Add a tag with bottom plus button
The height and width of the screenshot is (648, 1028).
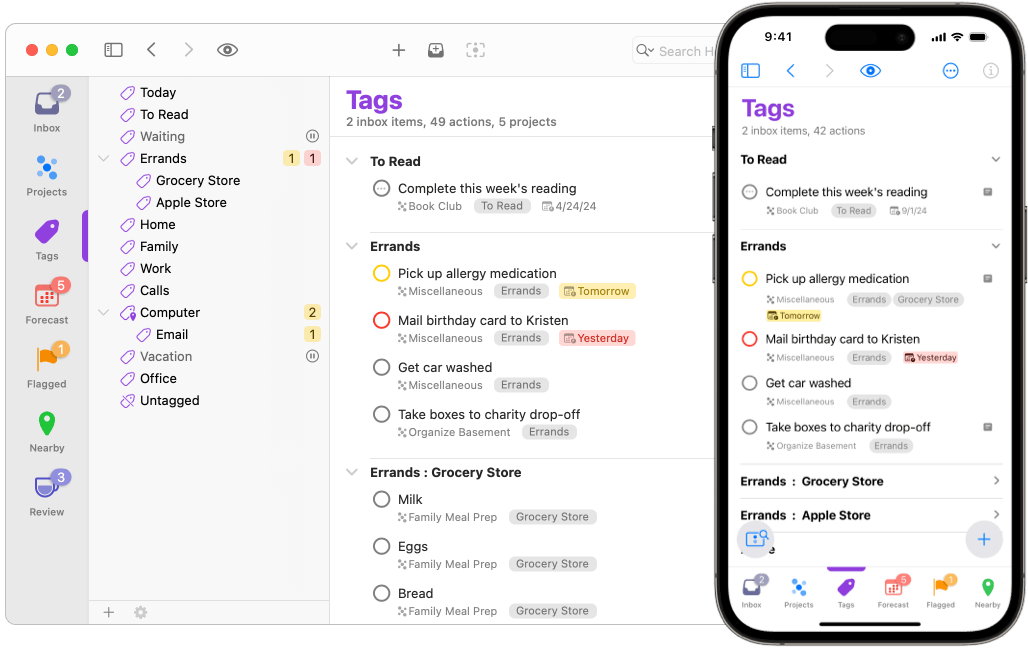pyautogui.click(x=109, y=612)
